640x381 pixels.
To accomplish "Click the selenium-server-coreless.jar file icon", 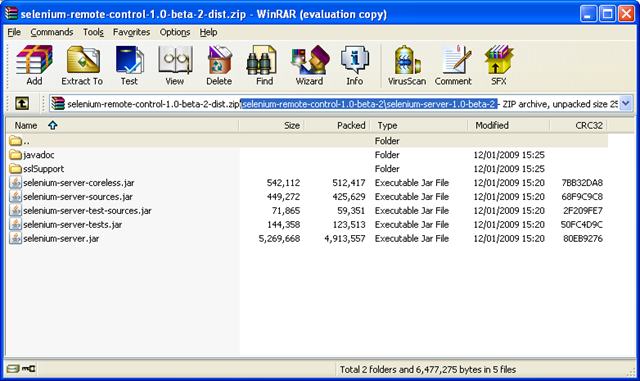I will [16, 183].
